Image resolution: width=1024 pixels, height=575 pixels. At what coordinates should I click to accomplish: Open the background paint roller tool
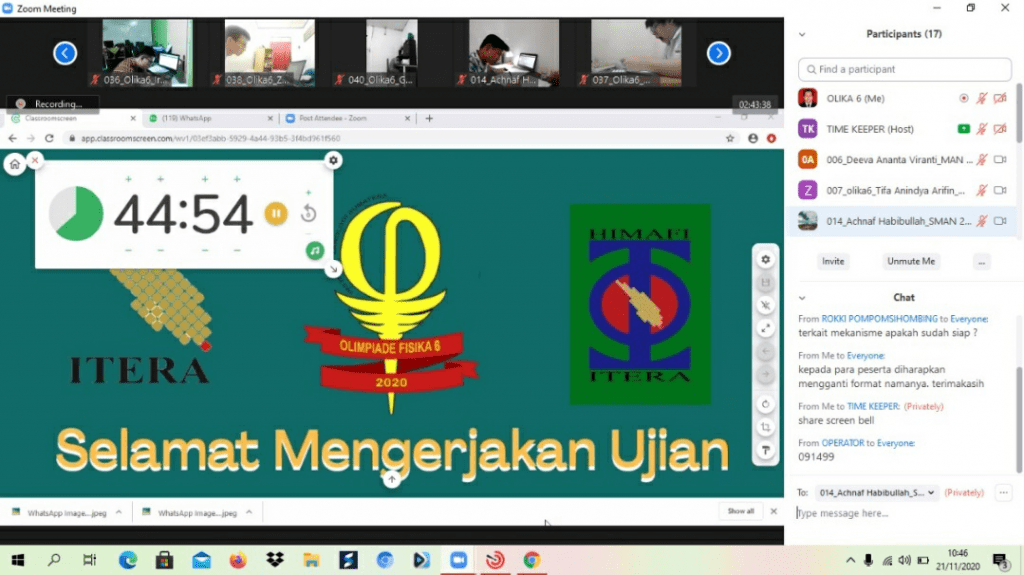(765, 450)
